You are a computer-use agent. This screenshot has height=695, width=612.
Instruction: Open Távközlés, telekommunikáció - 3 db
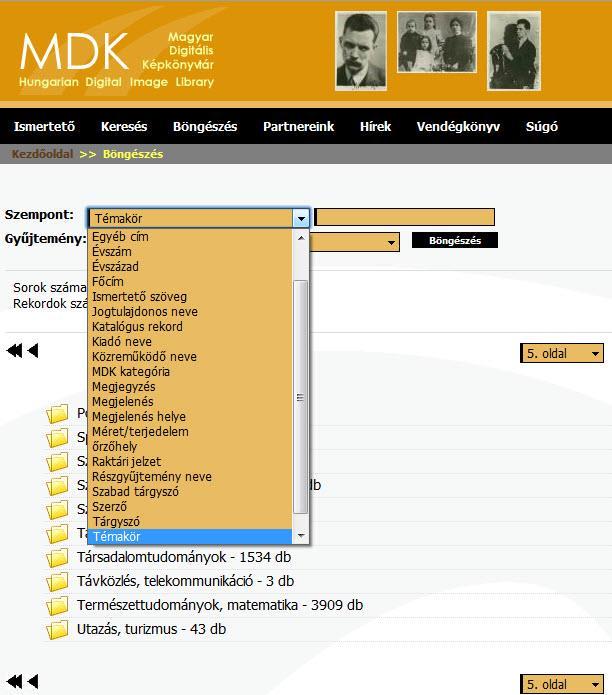click(185, 581)
